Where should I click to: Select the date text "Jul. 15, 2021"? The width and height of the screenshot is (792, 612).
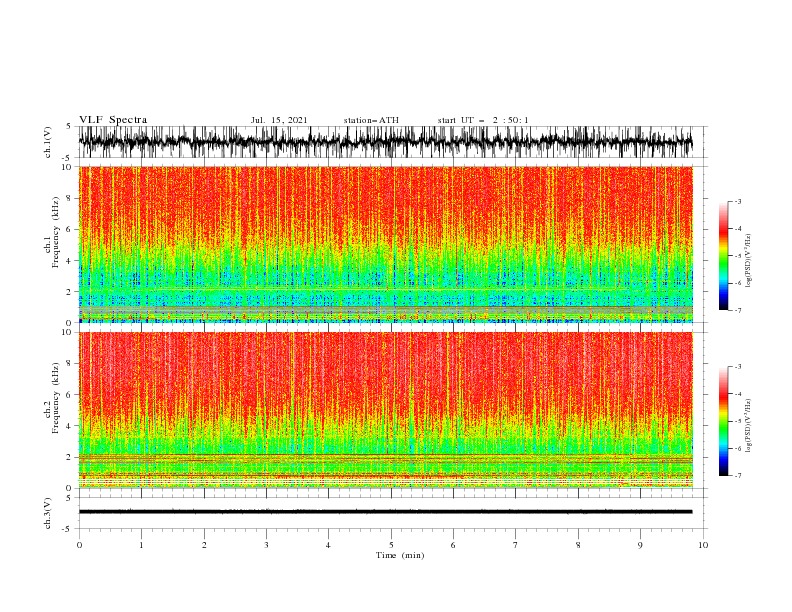[279, 120]
